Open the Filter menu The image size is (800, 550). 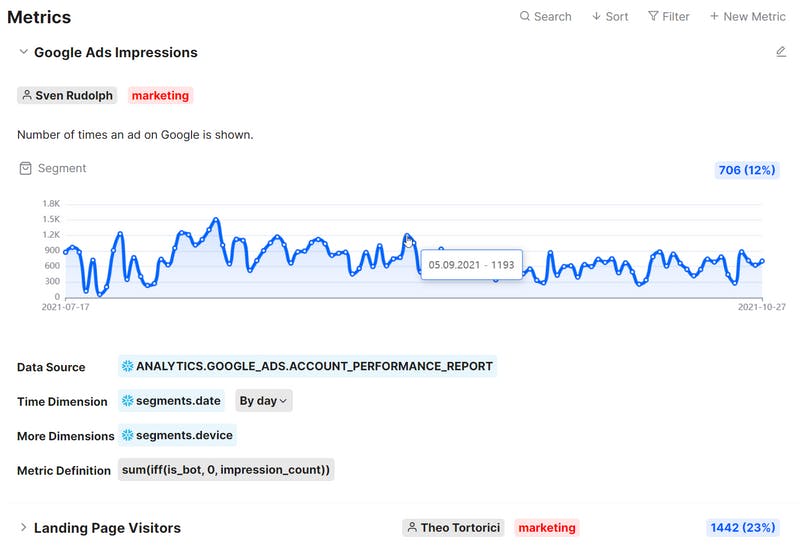coord(668,17)
